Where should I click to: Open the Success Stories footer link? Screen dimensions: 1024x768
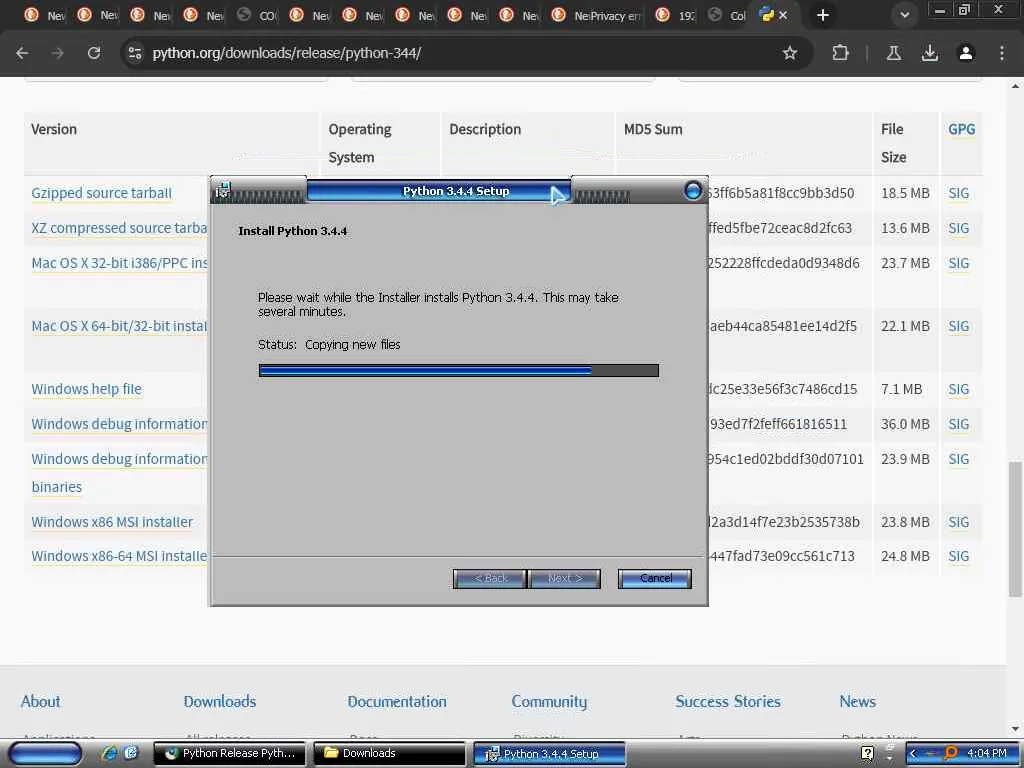[728, 701]
